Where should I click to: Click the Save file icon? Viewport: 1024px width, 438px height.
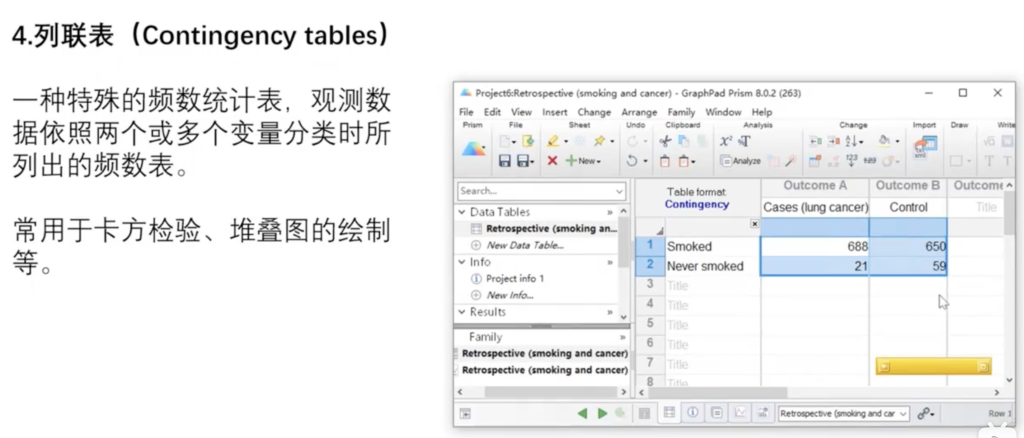click(x=505, y=161)
